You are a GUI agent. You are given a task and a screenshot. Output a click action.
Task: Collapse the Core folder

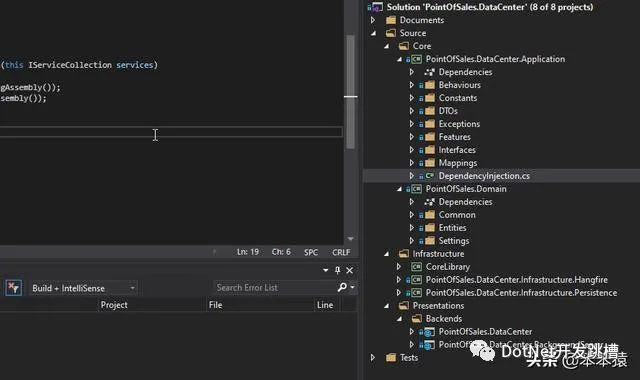tap(386, 46)
